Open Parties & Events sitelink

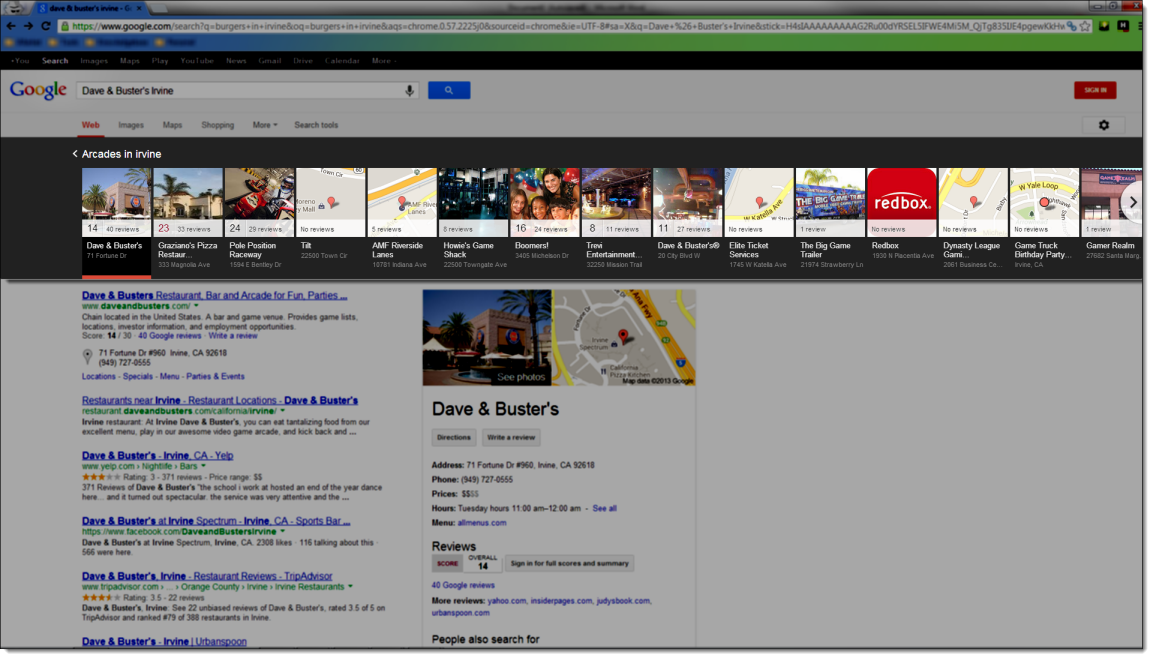[215, 376]
